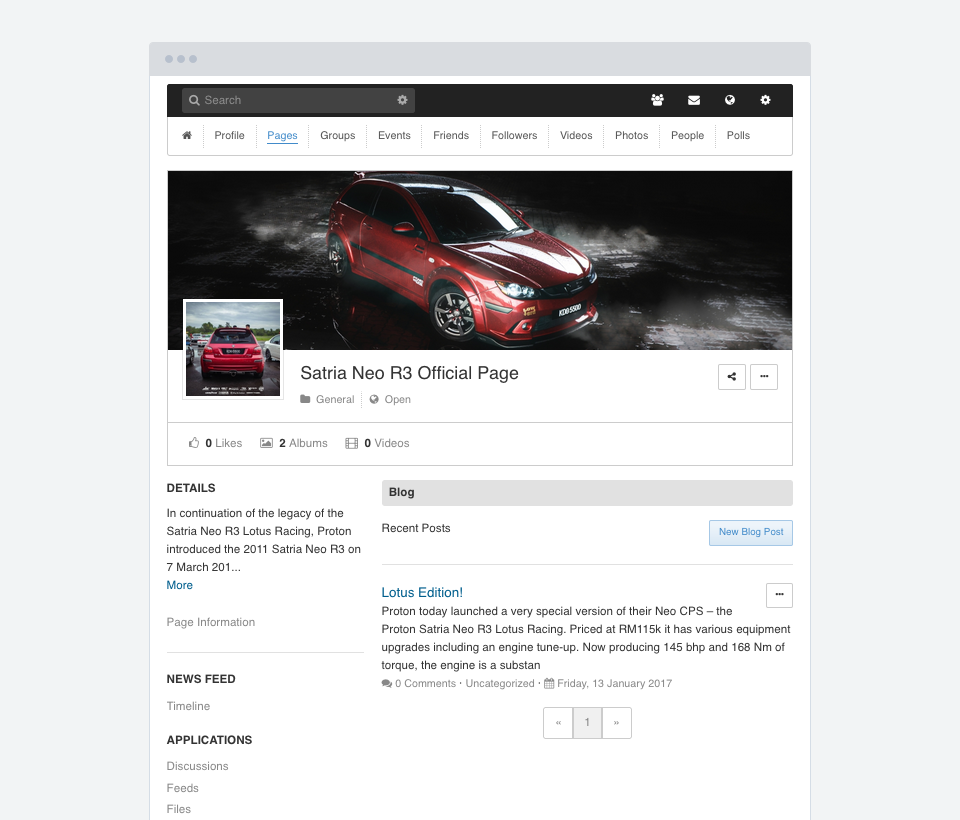Open Timeline under News Feed
960x820 pixels.
pyautogui.click(x=189, y=706)
